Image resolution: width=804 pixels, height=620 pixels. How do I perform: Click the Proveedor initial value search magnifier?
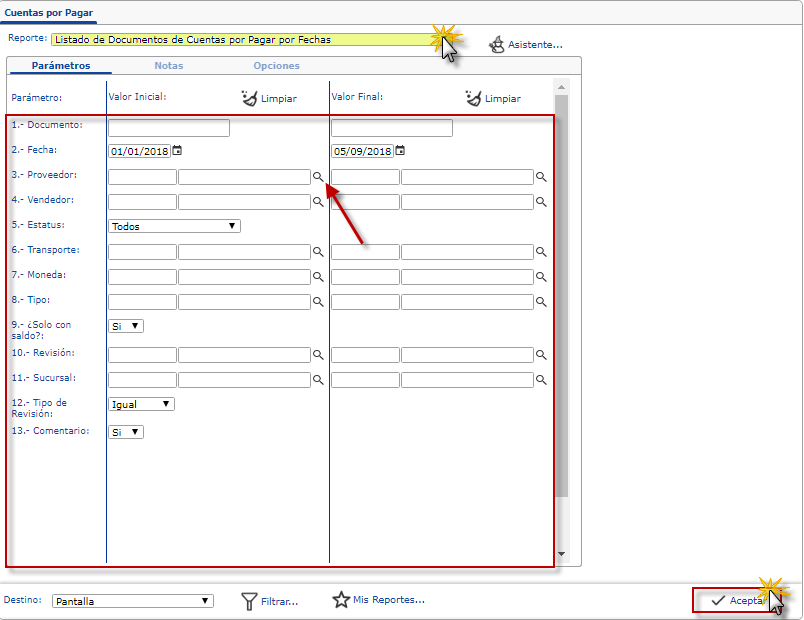click(x=318, y=177)
